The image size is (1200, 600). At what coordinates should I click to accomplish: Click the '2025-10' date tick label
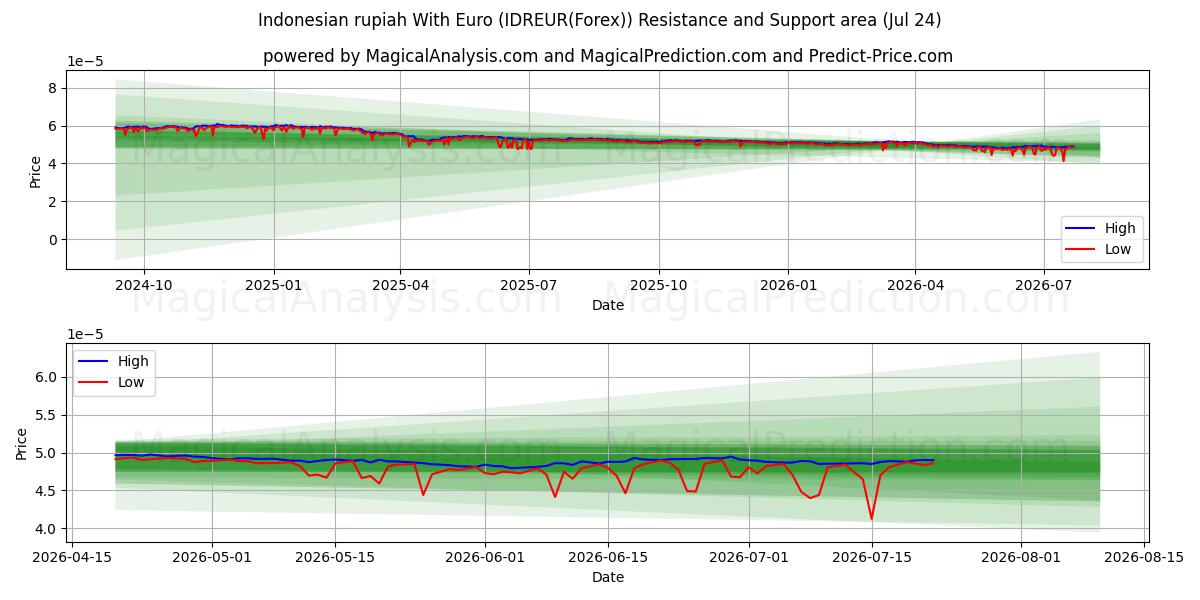(x=659, y=285)
